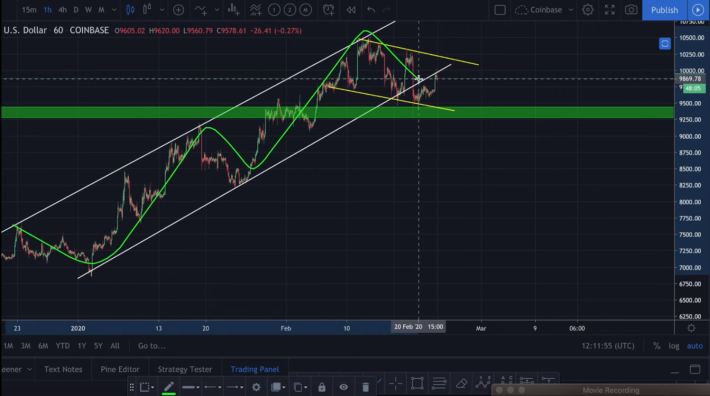This screenshot has width=710, height=396.
Task: Select the YTD date range
Action: pos(62,346)
